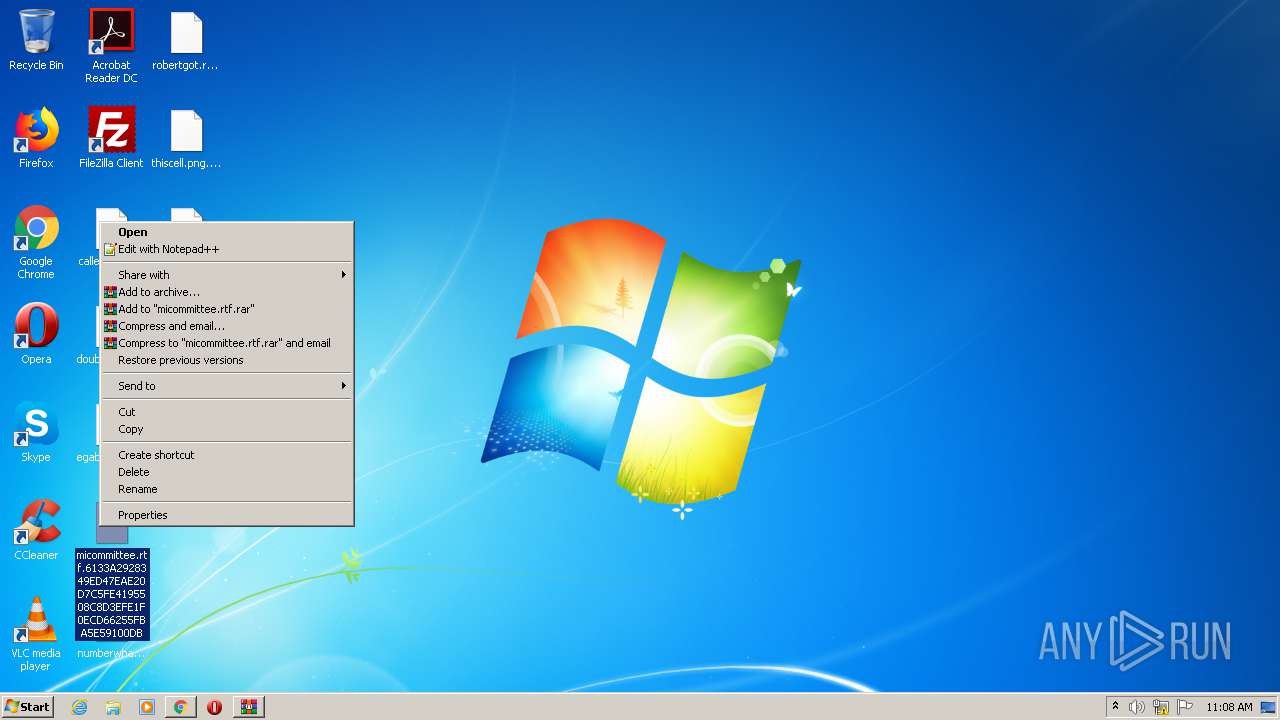Image resolution: width=1280 pixels, height=720 pixels.
Task: Select the FileZilla Client shortcut
Action: click(111, 138)
